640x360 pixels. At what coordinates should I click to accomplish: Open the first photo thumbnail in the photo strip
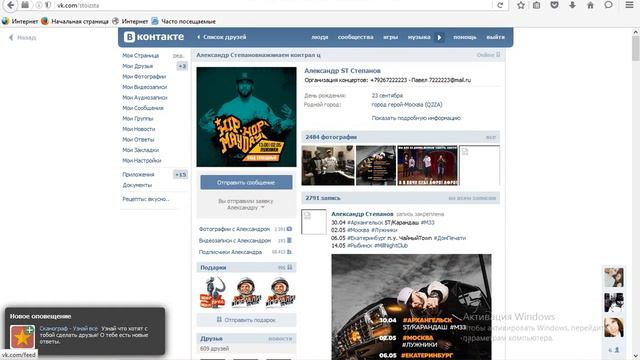(328, 165)
